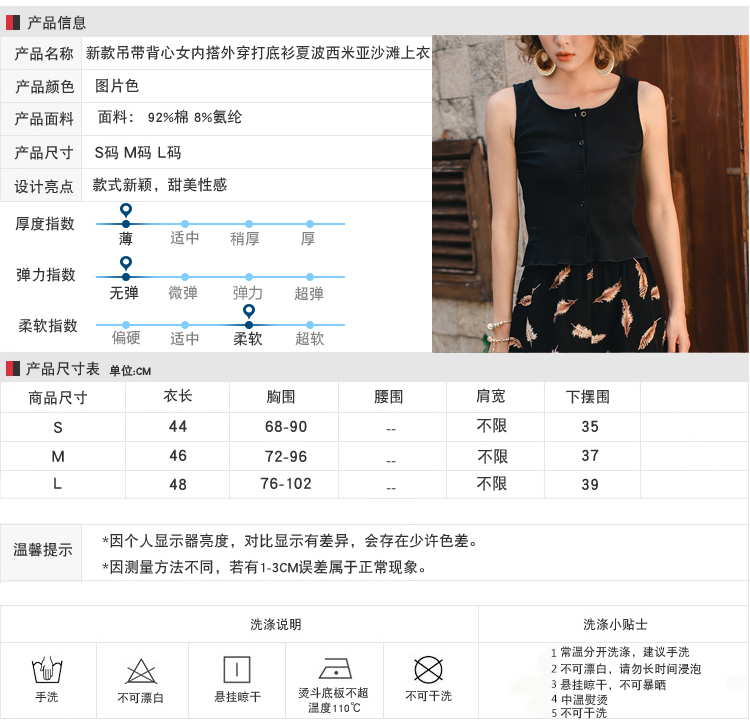Click the 款式新颖，甜美性感 text
The width and height of the screenshot is (750, 726).
(159, 185)
